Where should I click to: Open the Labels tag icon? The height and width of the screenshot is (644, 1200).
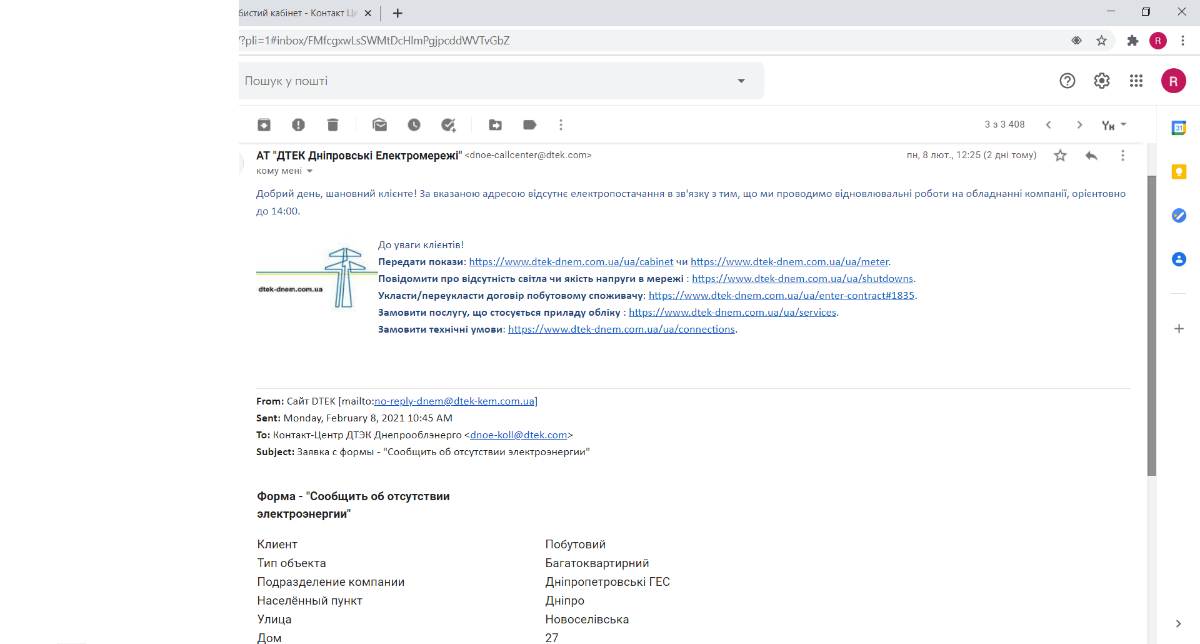pyautogui.click(x=530, y=125)
